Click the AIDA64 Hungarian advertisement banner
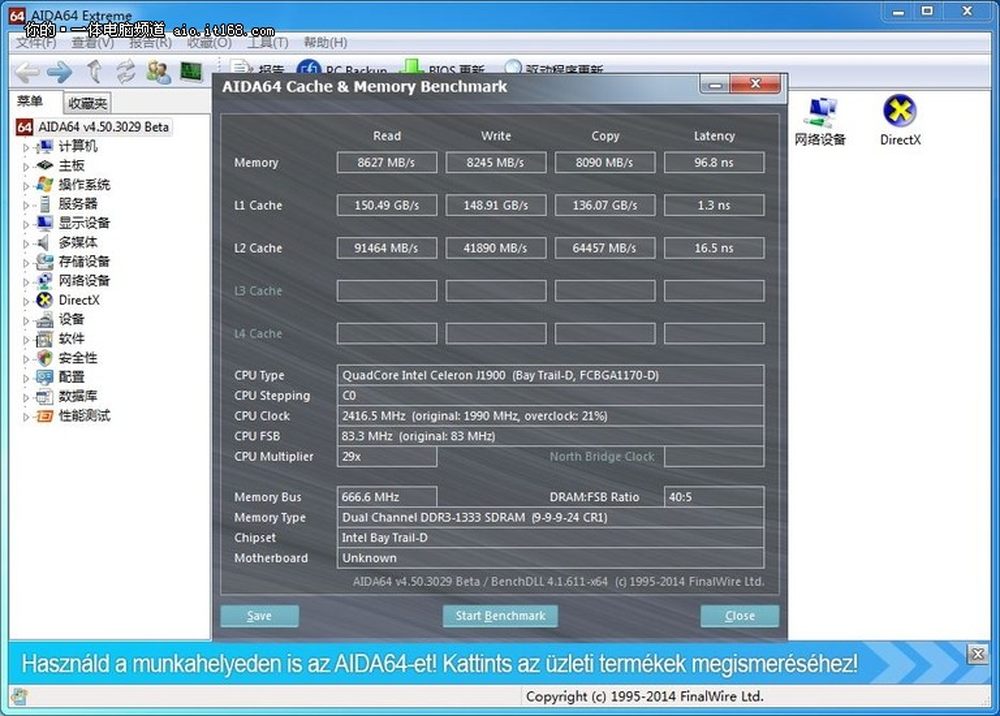Image resolution: width=1000 pixels, height=716 pixels. coord(440,663)
